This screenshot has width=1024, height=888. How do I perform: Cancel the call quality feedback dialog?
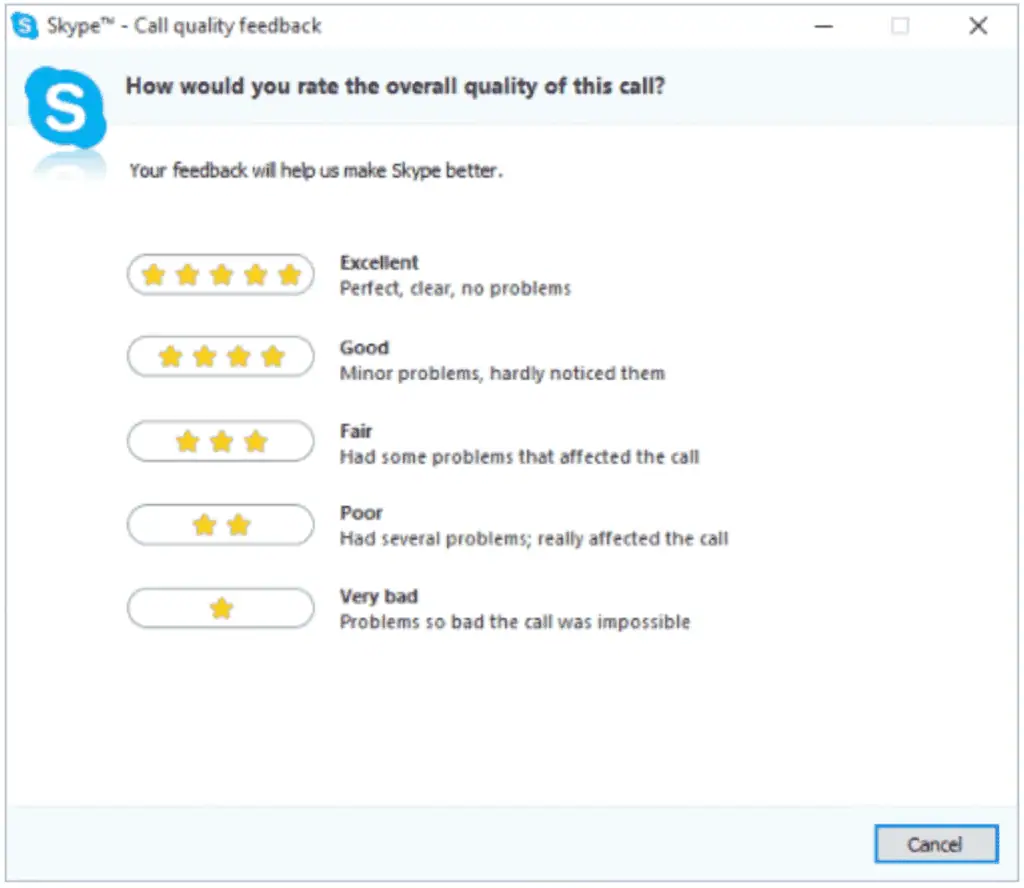coord(936,844)
